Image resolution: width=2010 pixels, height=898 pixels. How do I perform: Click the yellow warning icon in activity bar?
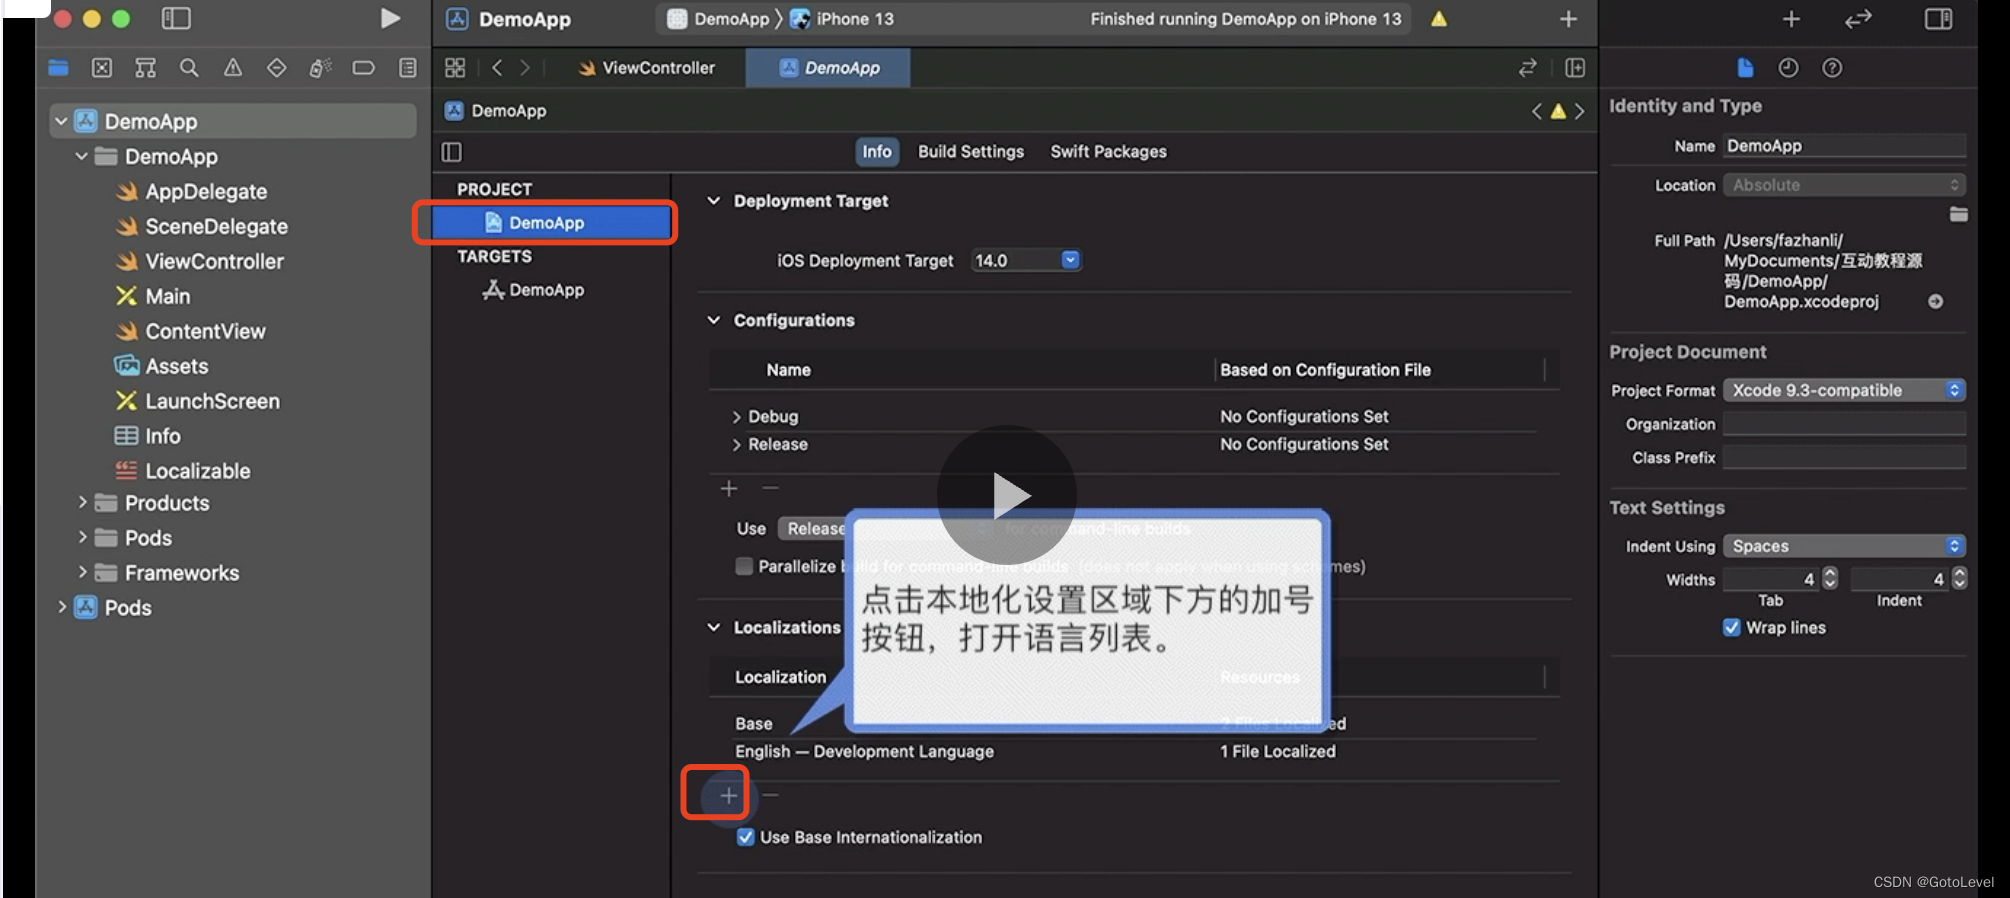pyautogui.click(x=1439, y=19)
